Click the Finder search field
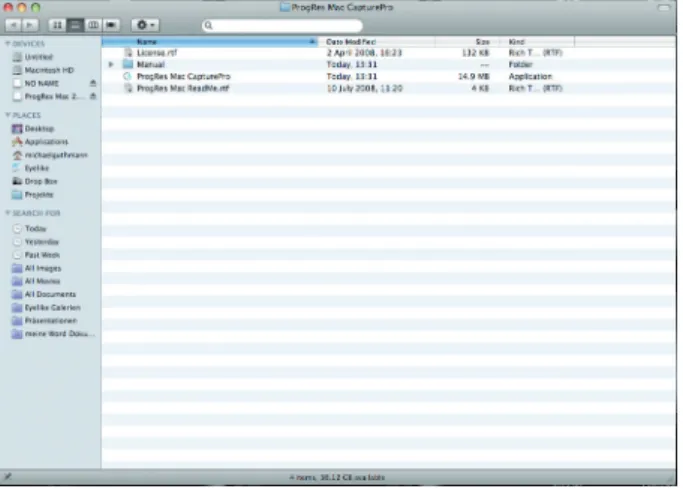 (282, 26)
